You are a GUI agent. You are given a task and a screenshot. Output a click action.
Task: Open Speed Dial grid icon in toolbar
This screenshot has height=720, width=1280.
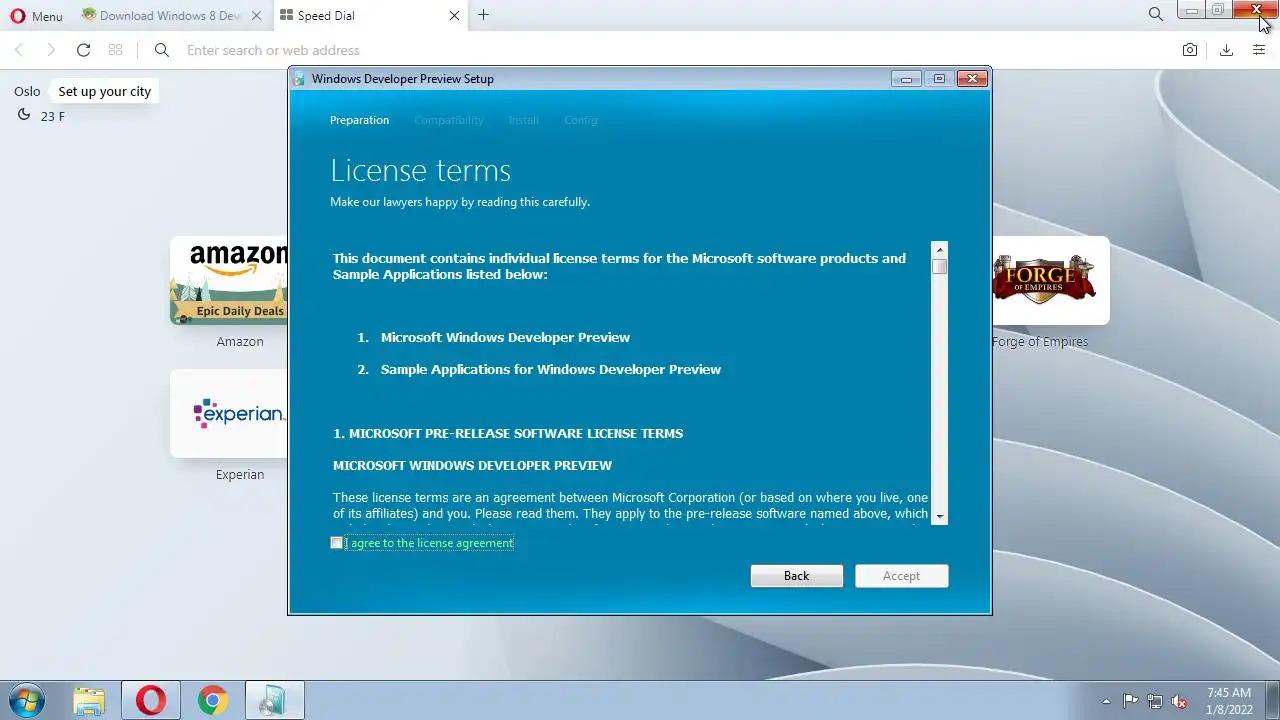tap(115, 50)
